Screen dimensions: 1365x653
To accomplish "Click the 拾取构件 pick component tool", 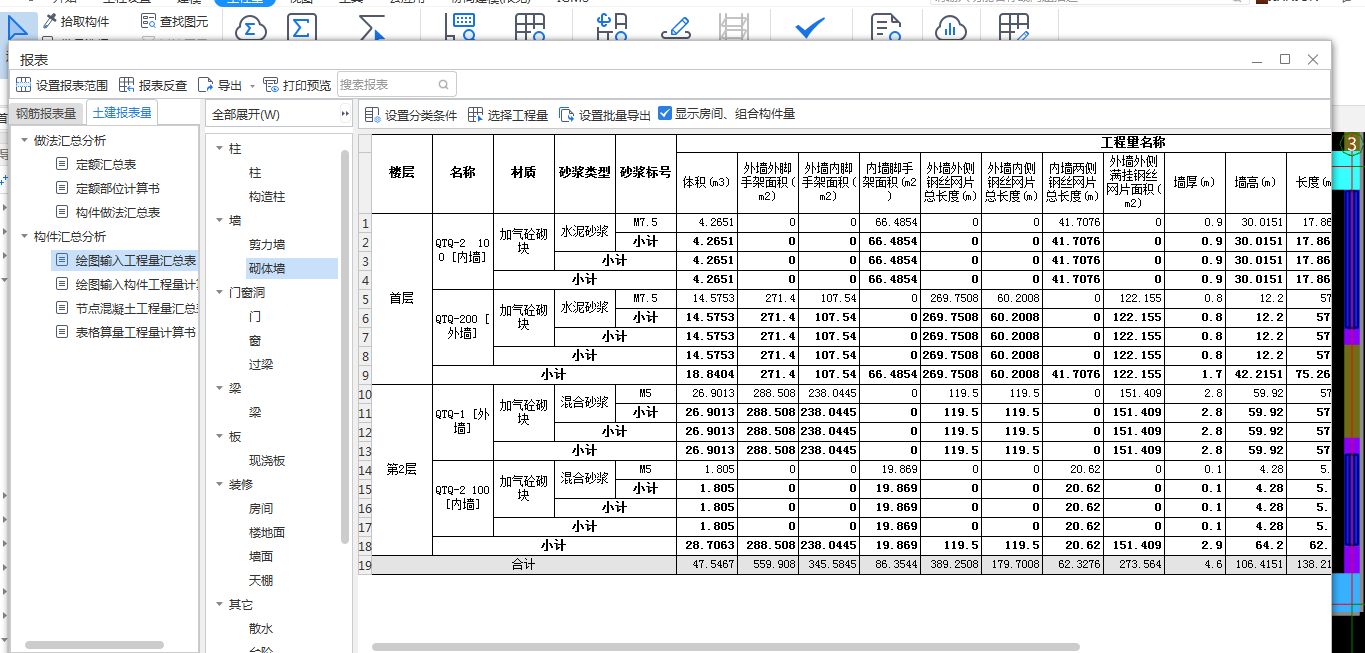I will point(76,21).
